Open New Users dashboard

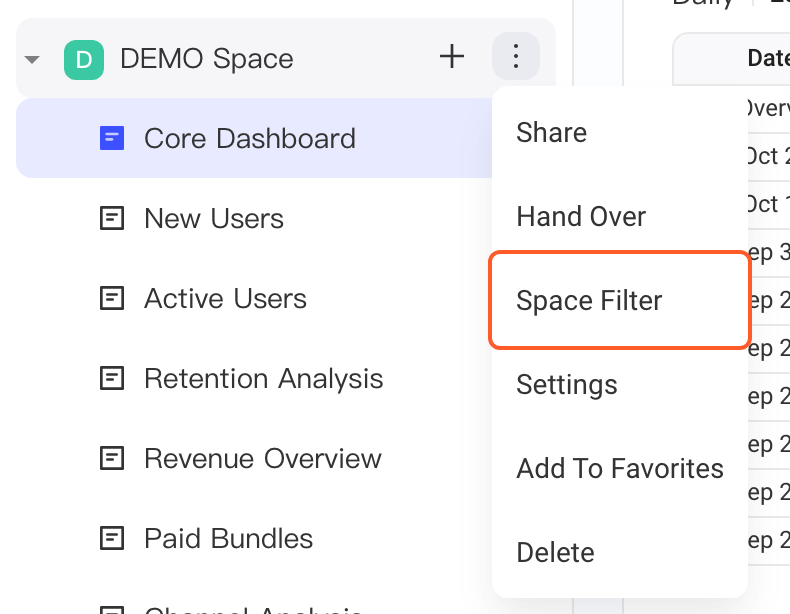pos(214,219)
